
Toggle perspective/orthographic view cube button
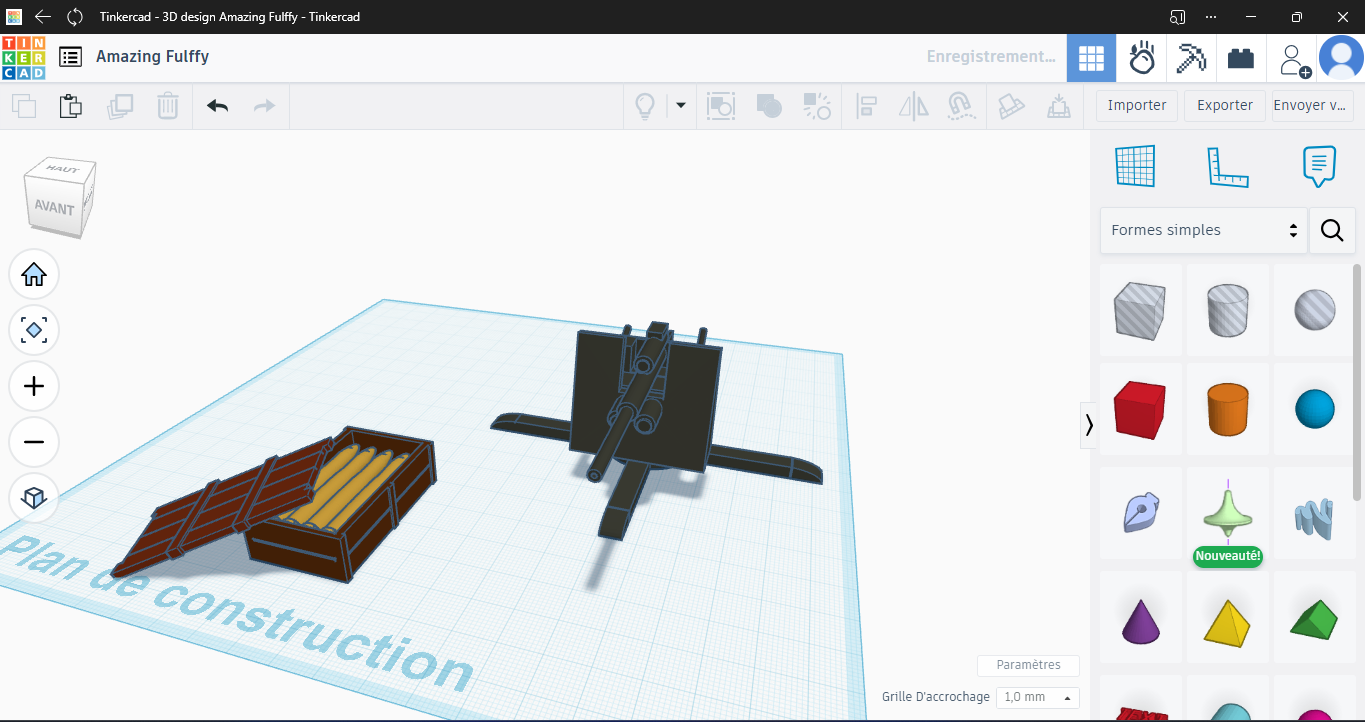[34, 498]
